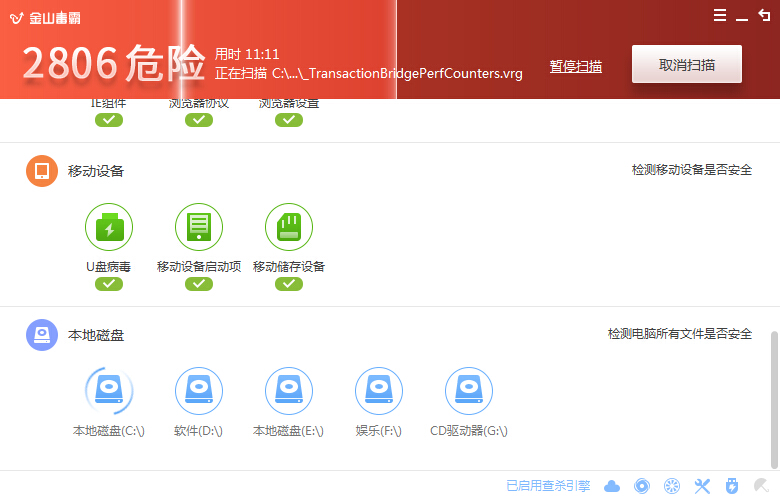Click the 用时 11:11 elapsed time text
The image size is (780, 500).
[x=247, y=54]
